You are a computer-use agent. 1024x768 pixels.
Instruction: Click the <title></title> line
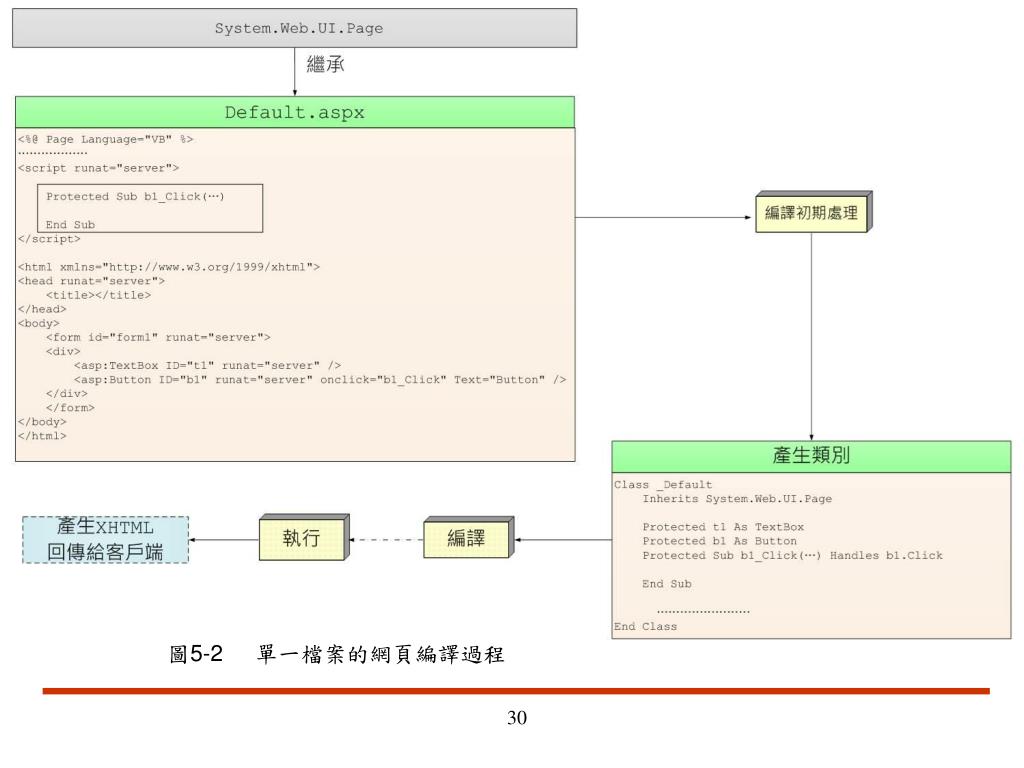click(x=99, y=295)
